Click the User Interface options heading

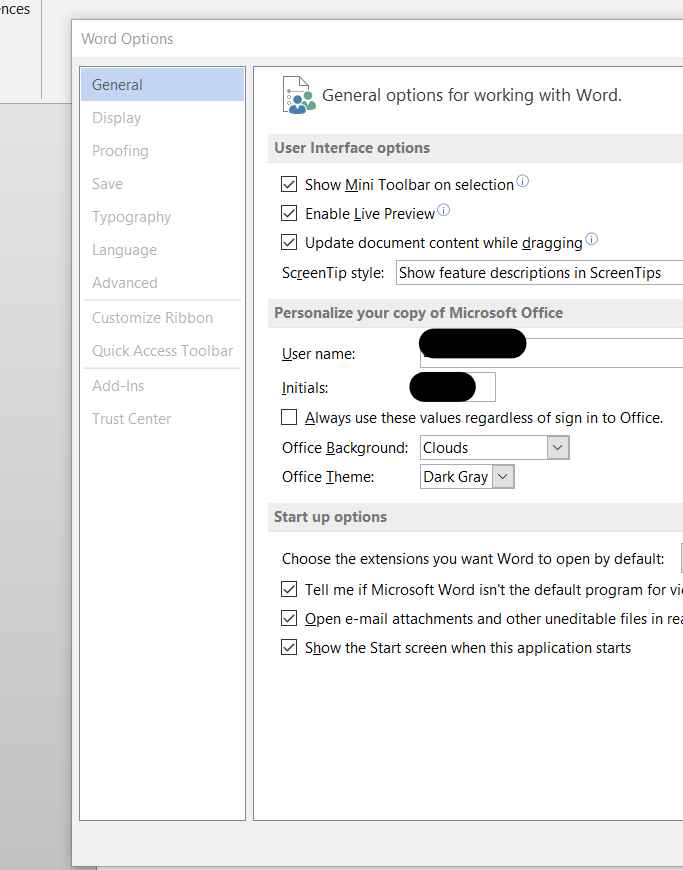(x=352, y=148)
